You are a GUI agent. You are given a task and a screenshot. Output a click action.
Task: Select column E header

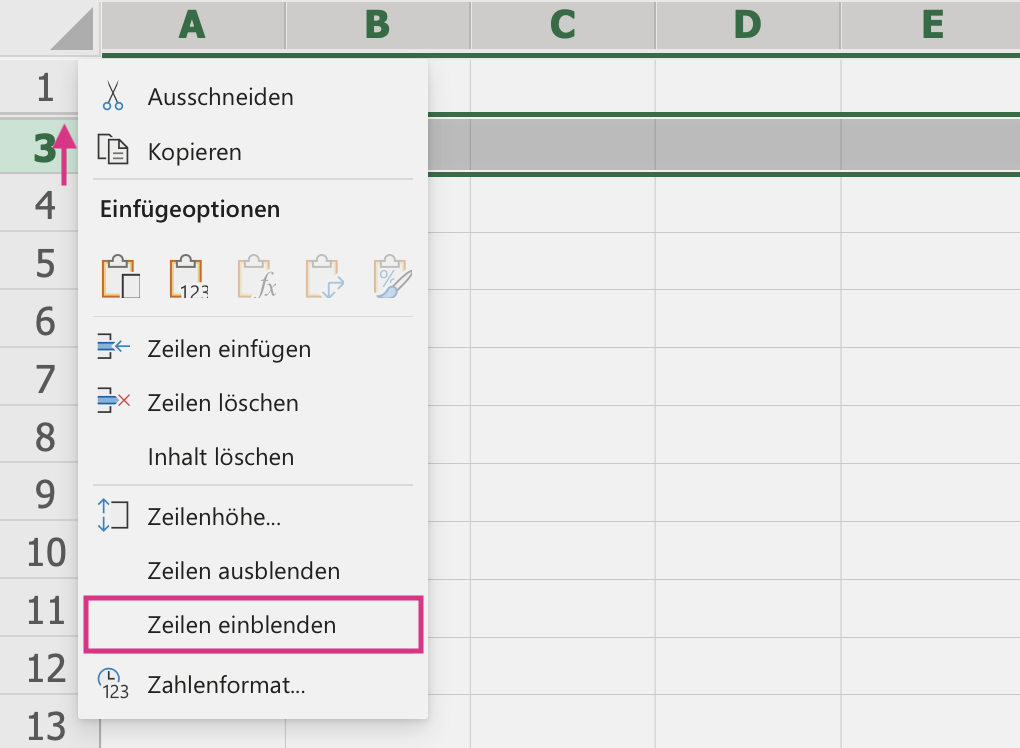932,26
